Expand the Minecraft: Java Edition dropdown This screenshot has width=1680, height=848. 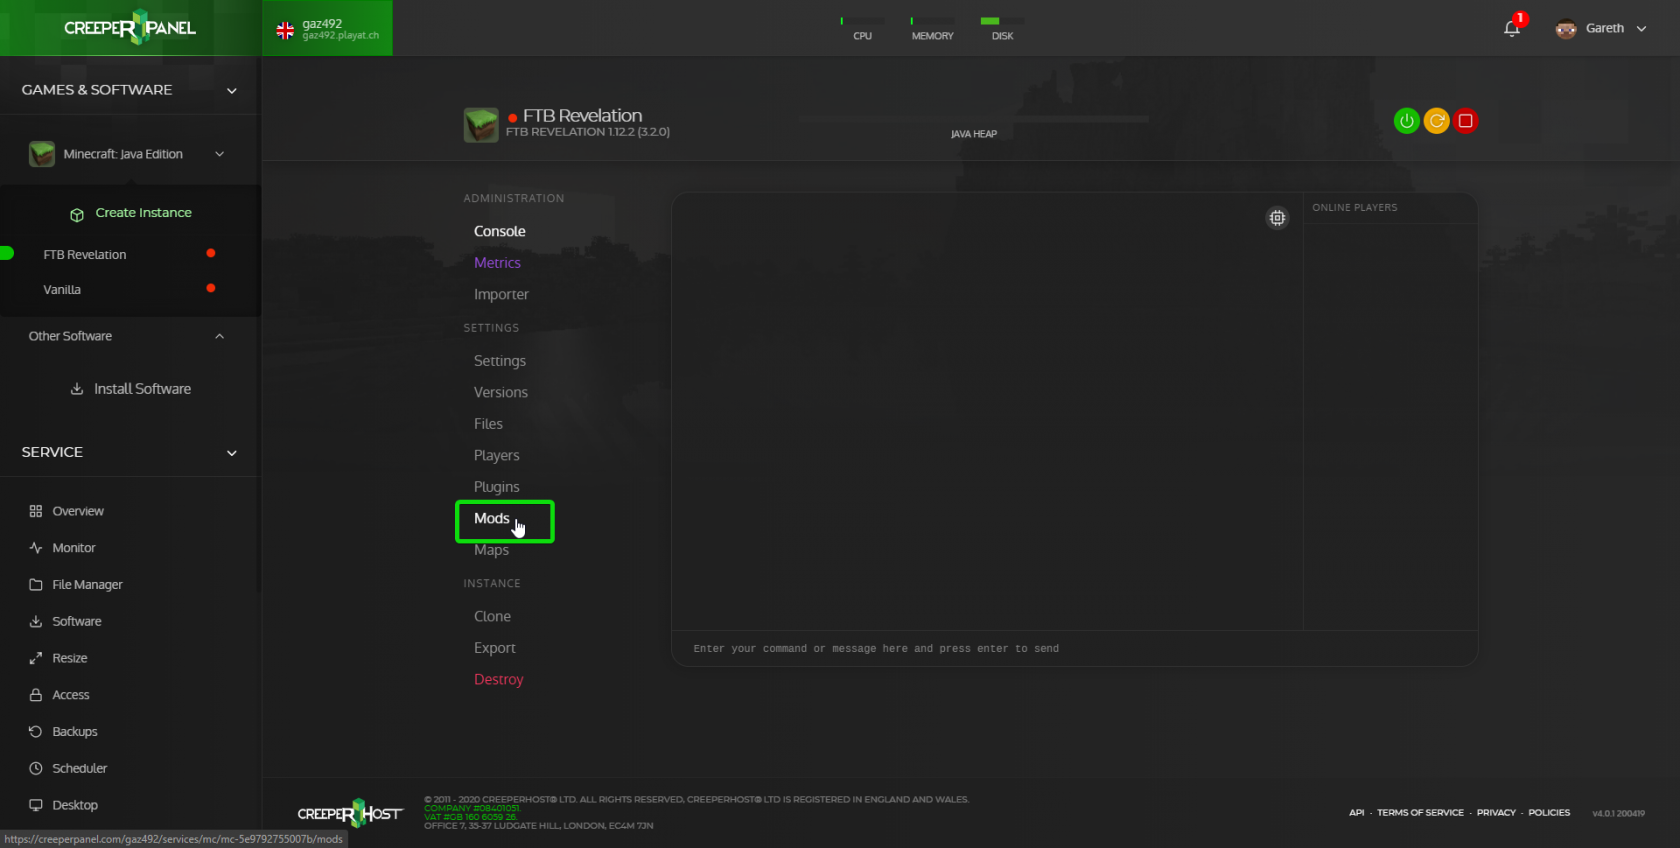click(220, 154)
